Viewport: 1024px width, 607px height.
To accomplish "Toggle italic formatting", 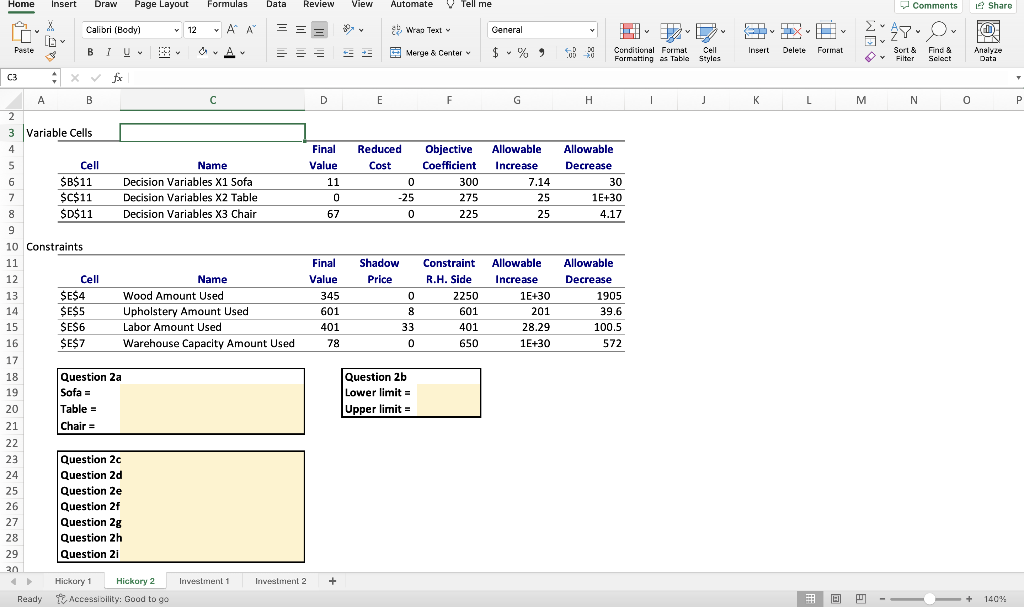I will point(108,52).
